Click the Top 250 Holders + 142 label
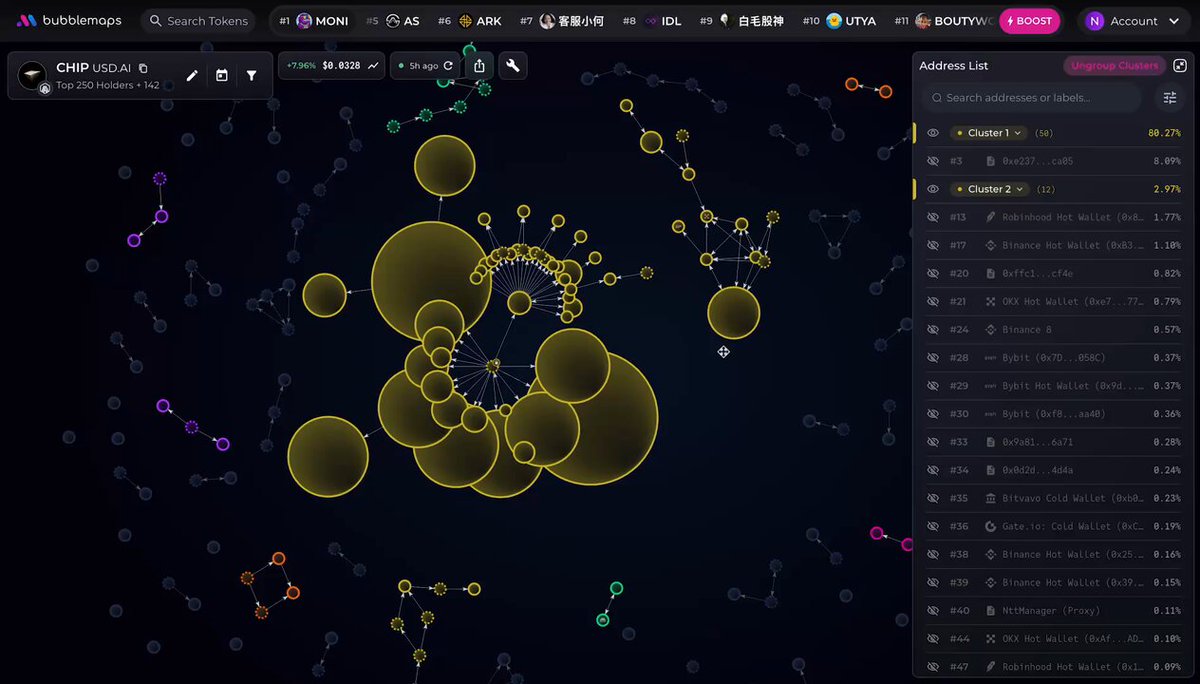This screenshot has height=684, width=1200. [x=108, y=86]
